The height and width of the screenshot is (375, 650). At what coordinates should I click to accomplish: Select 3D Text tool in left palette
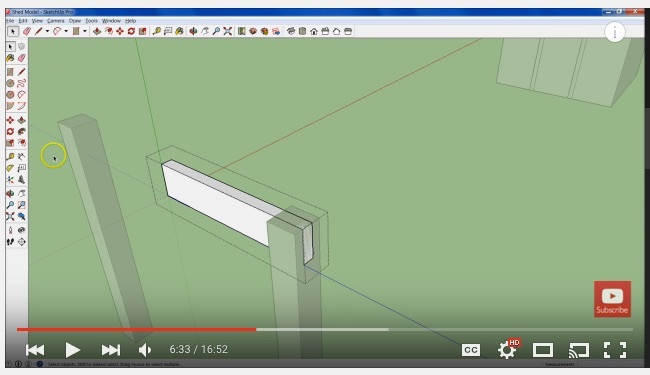[x=22, y=180]
